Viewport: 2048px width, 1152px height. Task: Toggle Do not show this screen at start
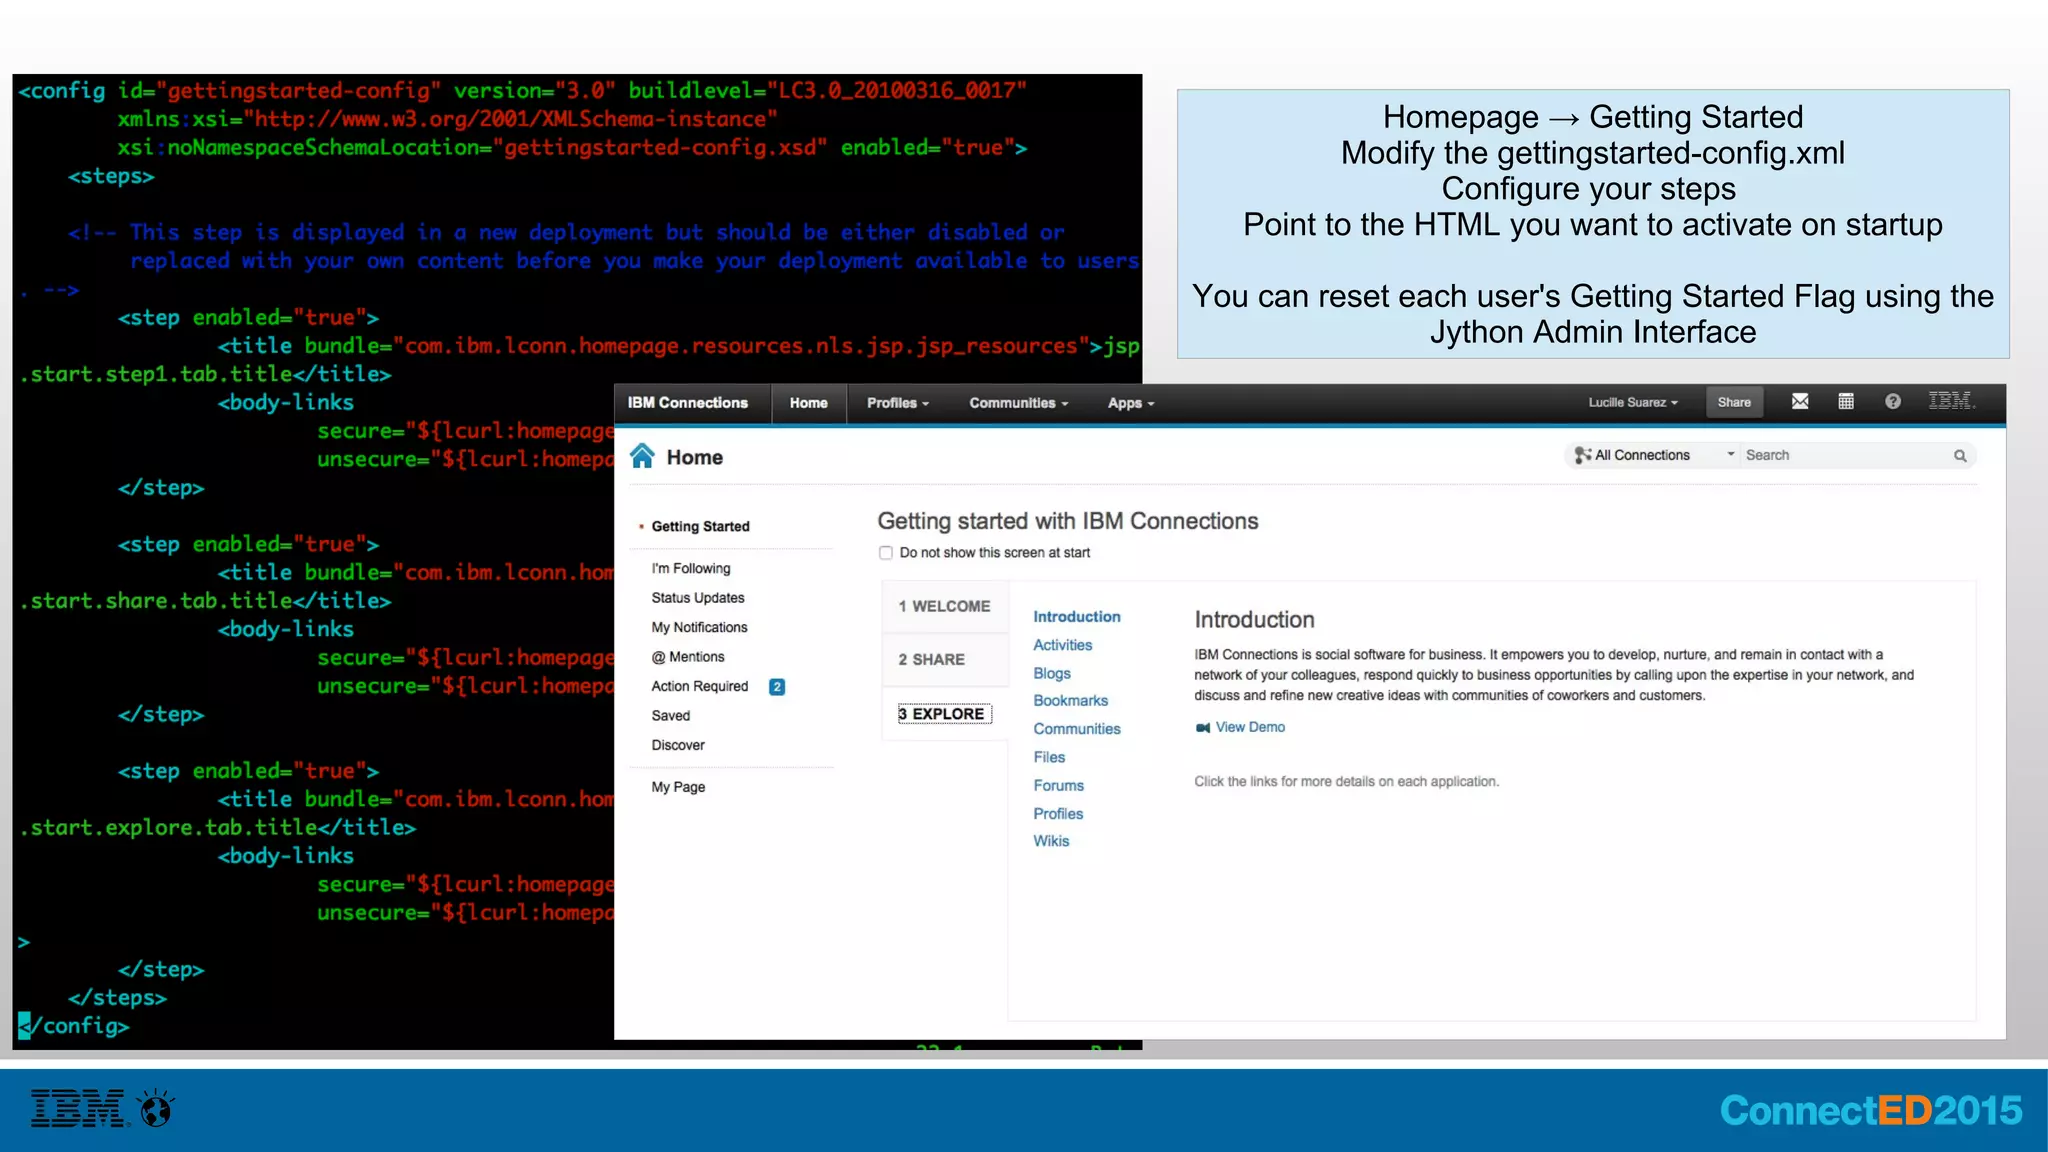coord(885,553)
